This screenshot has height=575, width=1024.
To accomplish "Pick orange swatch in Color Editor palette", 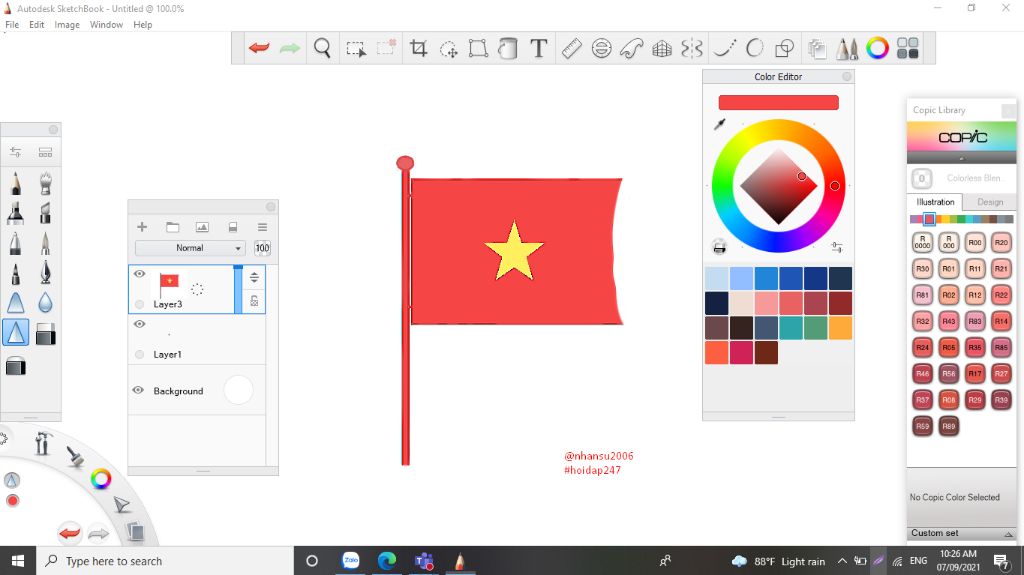I will [x=840, y=328].
